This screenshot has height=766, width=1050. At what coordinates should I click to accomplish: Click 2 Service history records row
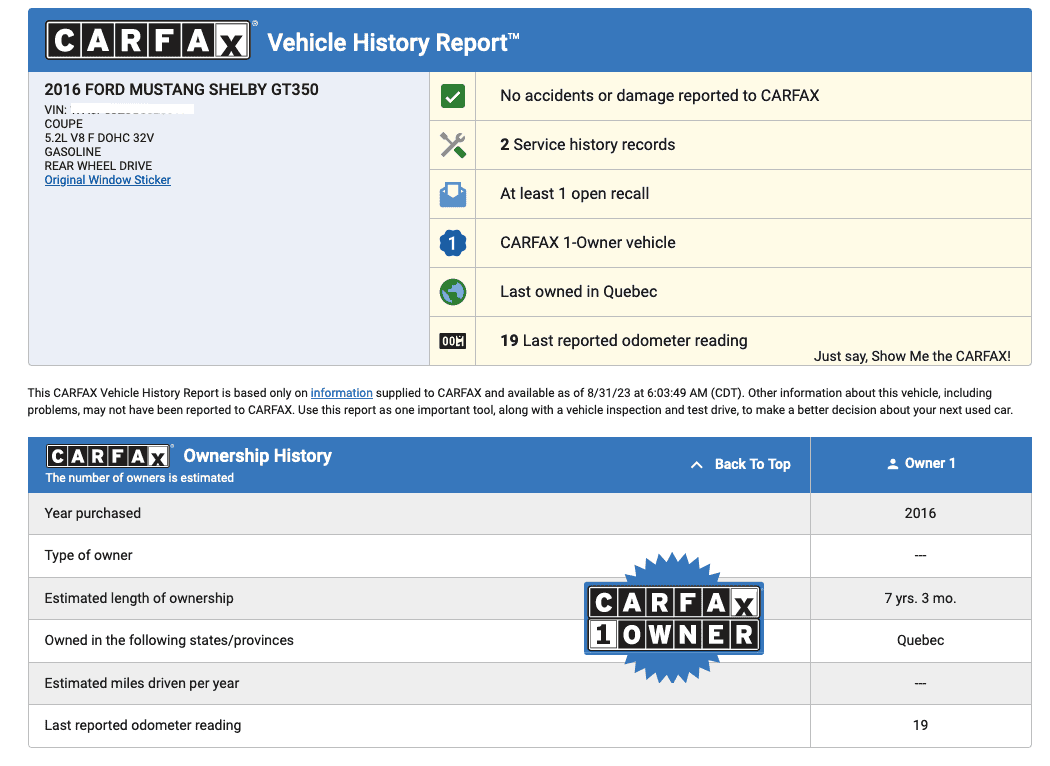pyautogui.click(x=731, y=145)
